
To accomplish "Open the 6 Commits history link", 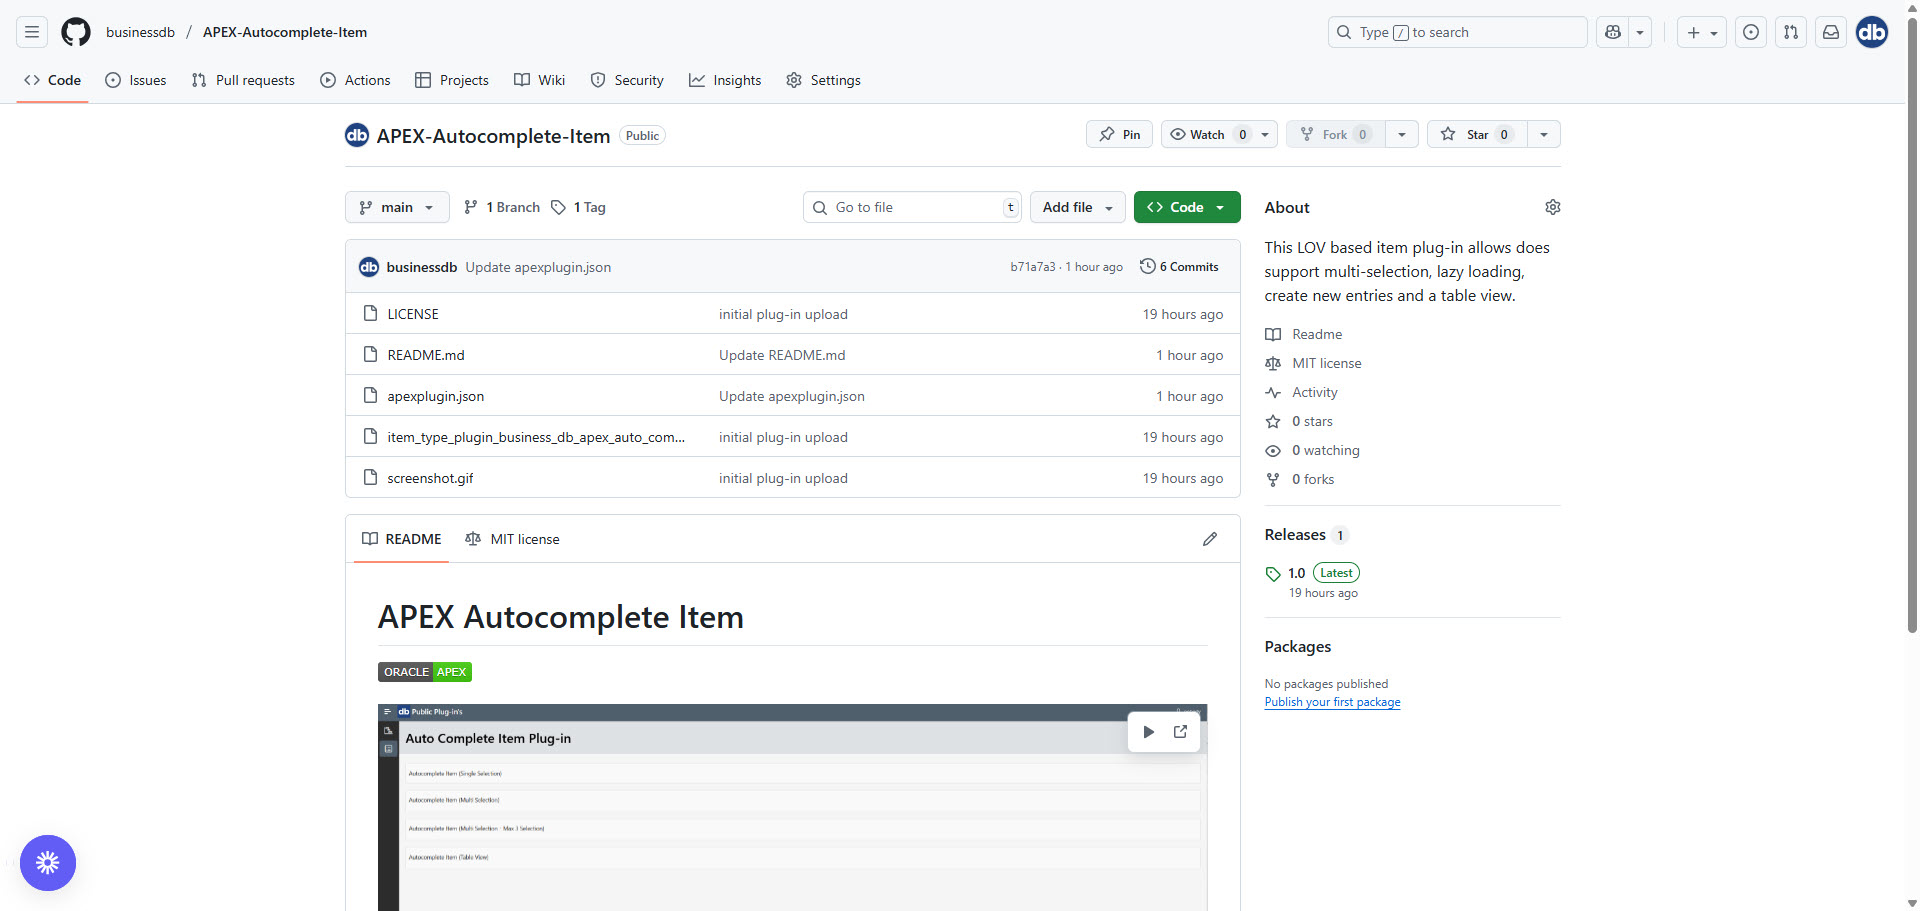I will pyautogui.click(x=1180, y=267).
